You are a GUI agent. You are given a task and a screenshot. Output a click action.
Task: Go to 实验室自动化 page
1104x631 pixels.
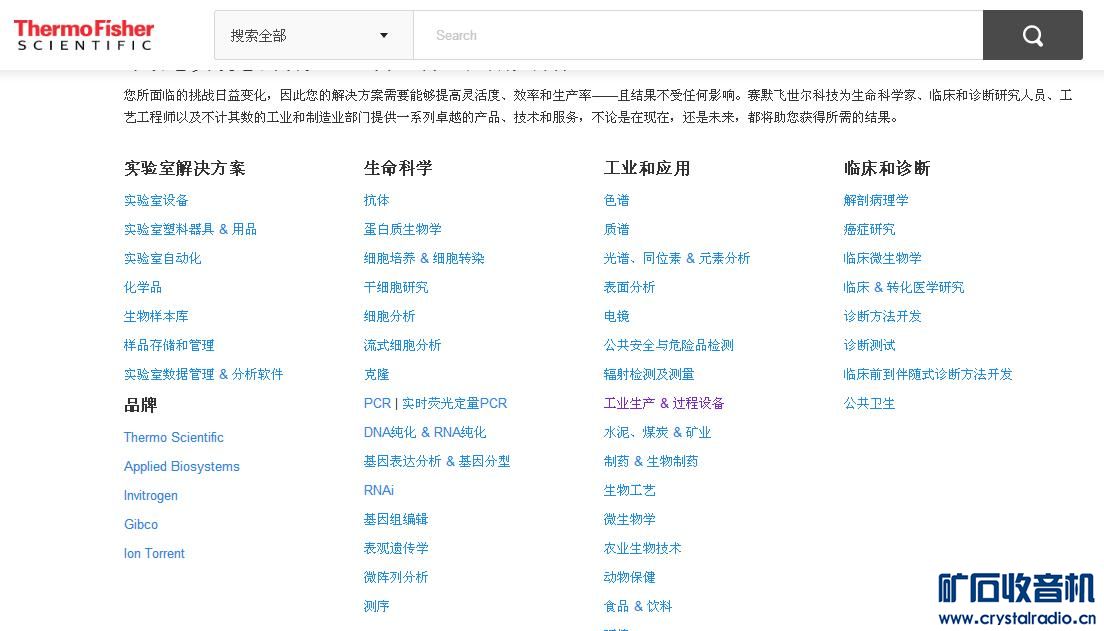[163, 258]
